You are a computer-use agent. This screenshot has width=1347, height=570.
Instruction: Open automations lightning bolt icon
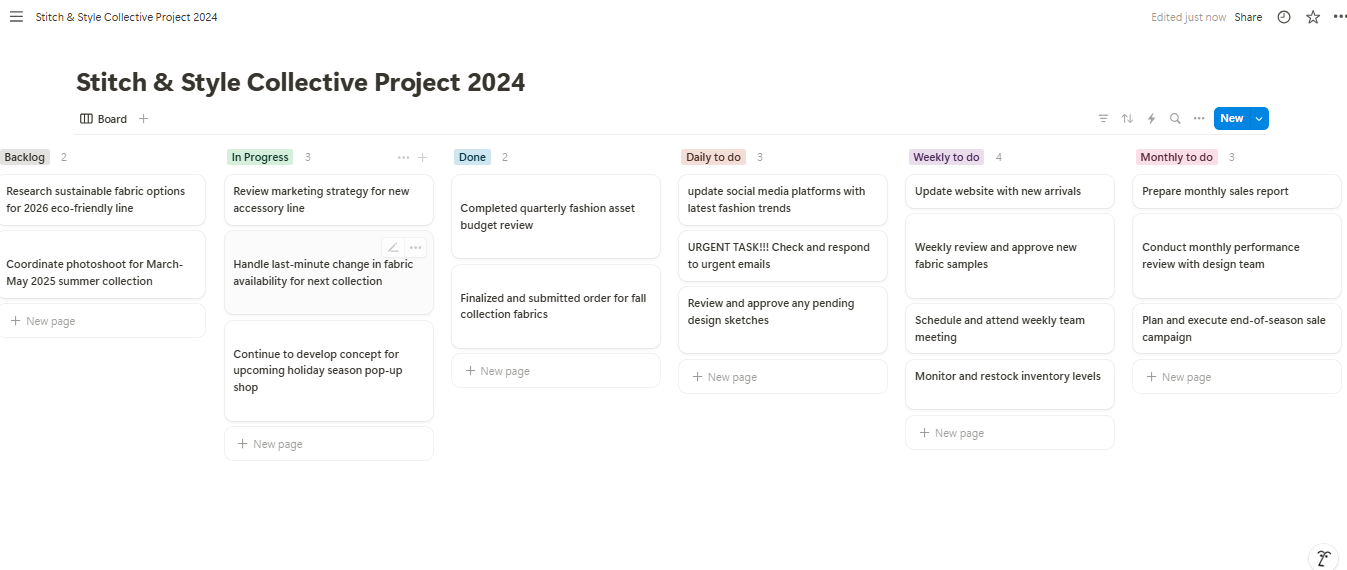(x=1151, y=119)
